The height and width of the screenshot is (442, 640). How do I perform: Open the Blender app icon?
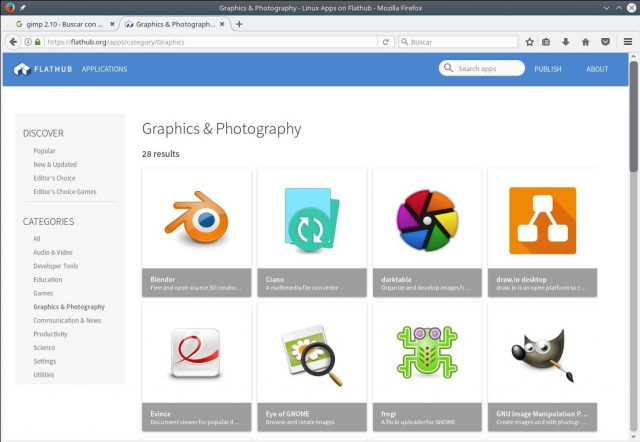click(x=196, y=219)
